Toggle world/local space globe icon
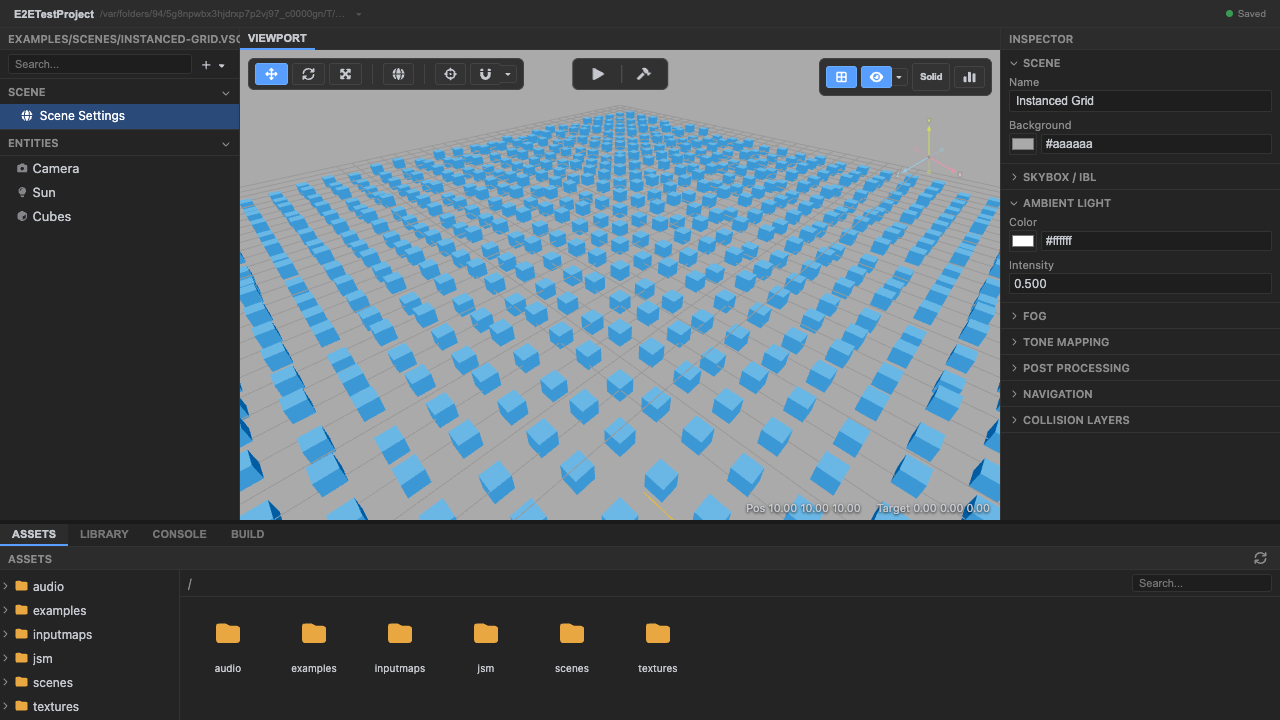This screenshot has width=1280, height=720. tap(398, 74)
